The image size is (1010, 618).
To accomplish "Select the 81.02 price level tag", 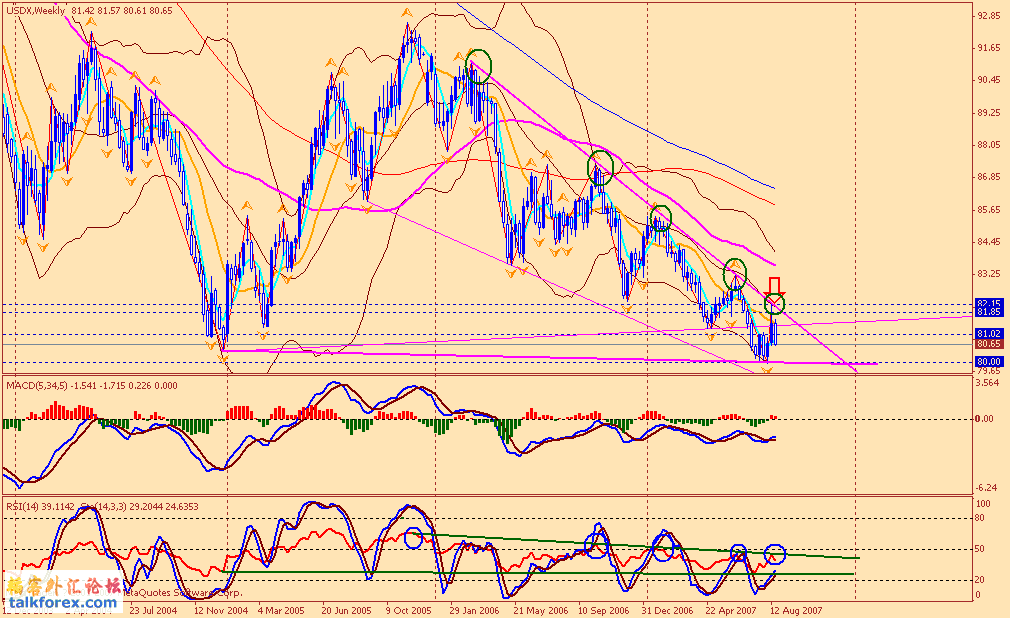I will click(988, 333).
